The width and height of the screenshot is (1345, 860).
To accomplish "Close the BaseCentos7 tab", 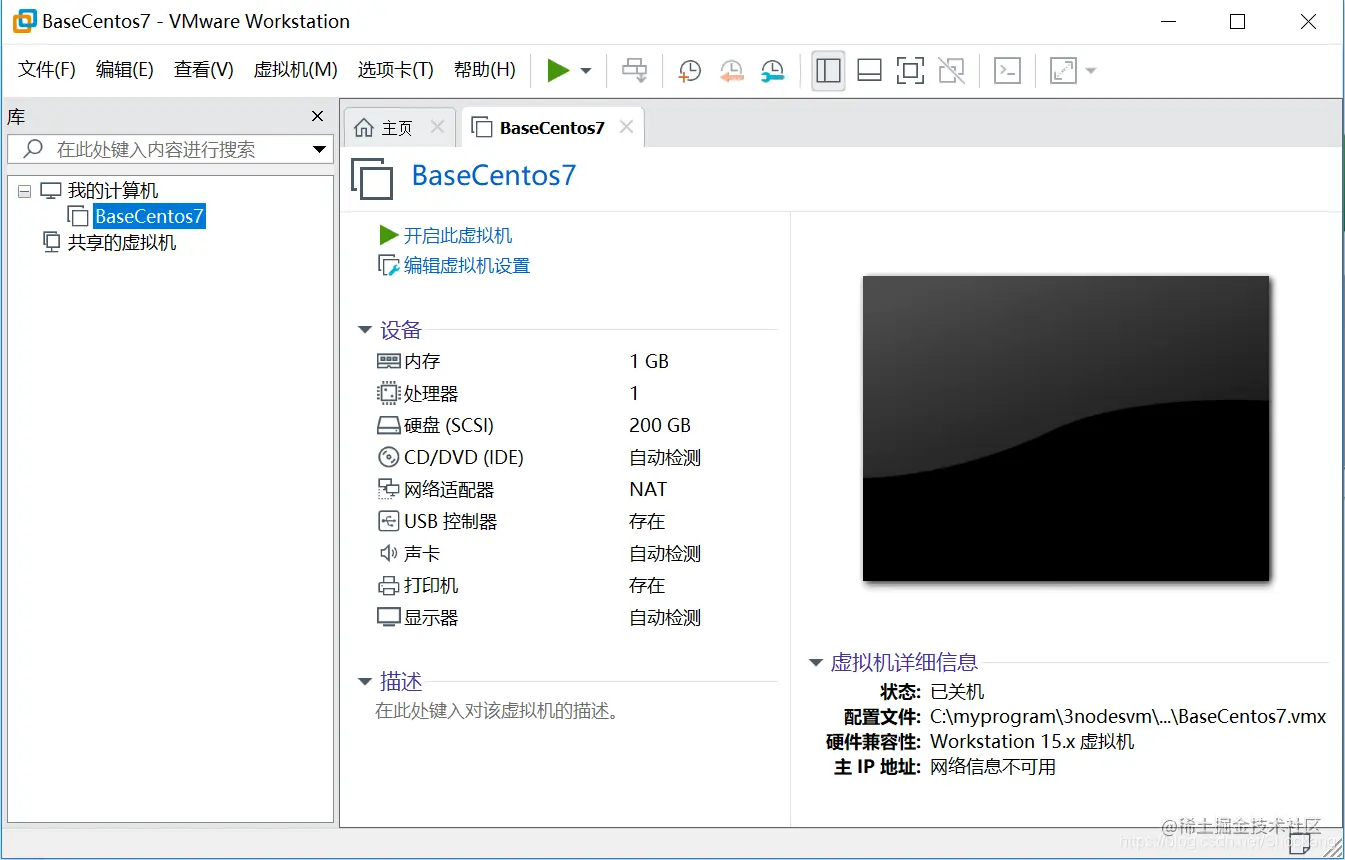I will coord(625,127).
